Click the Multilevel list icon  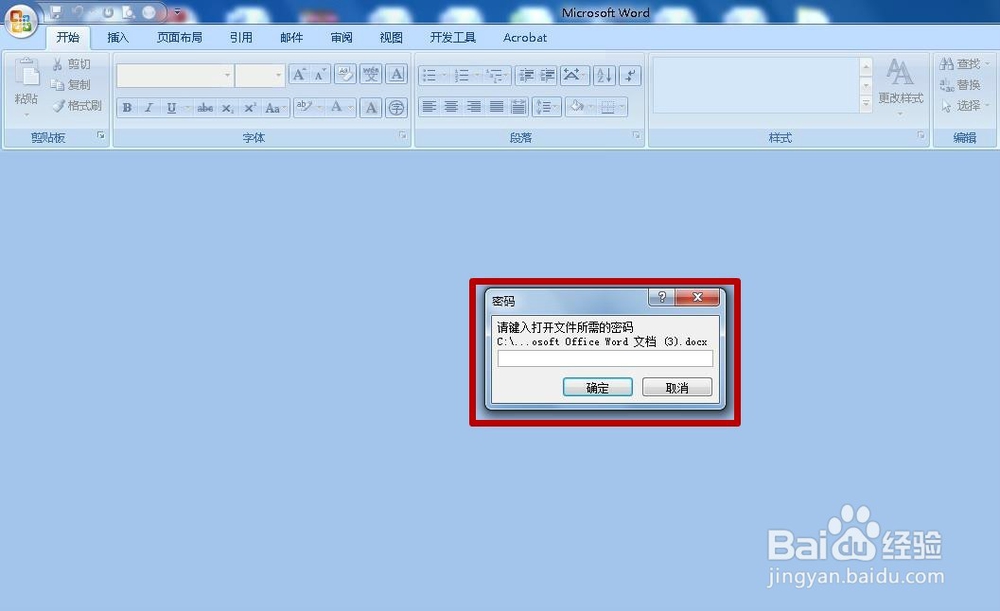494,76
